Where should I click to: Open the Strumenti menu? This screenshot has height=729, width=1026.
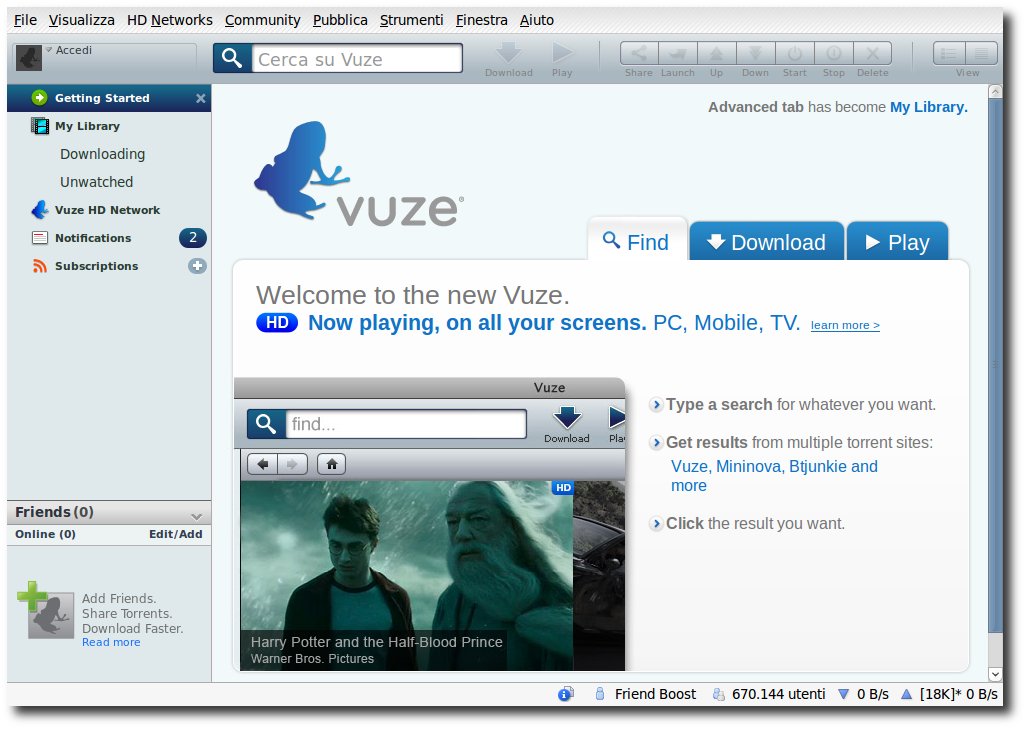click(412, 20)
